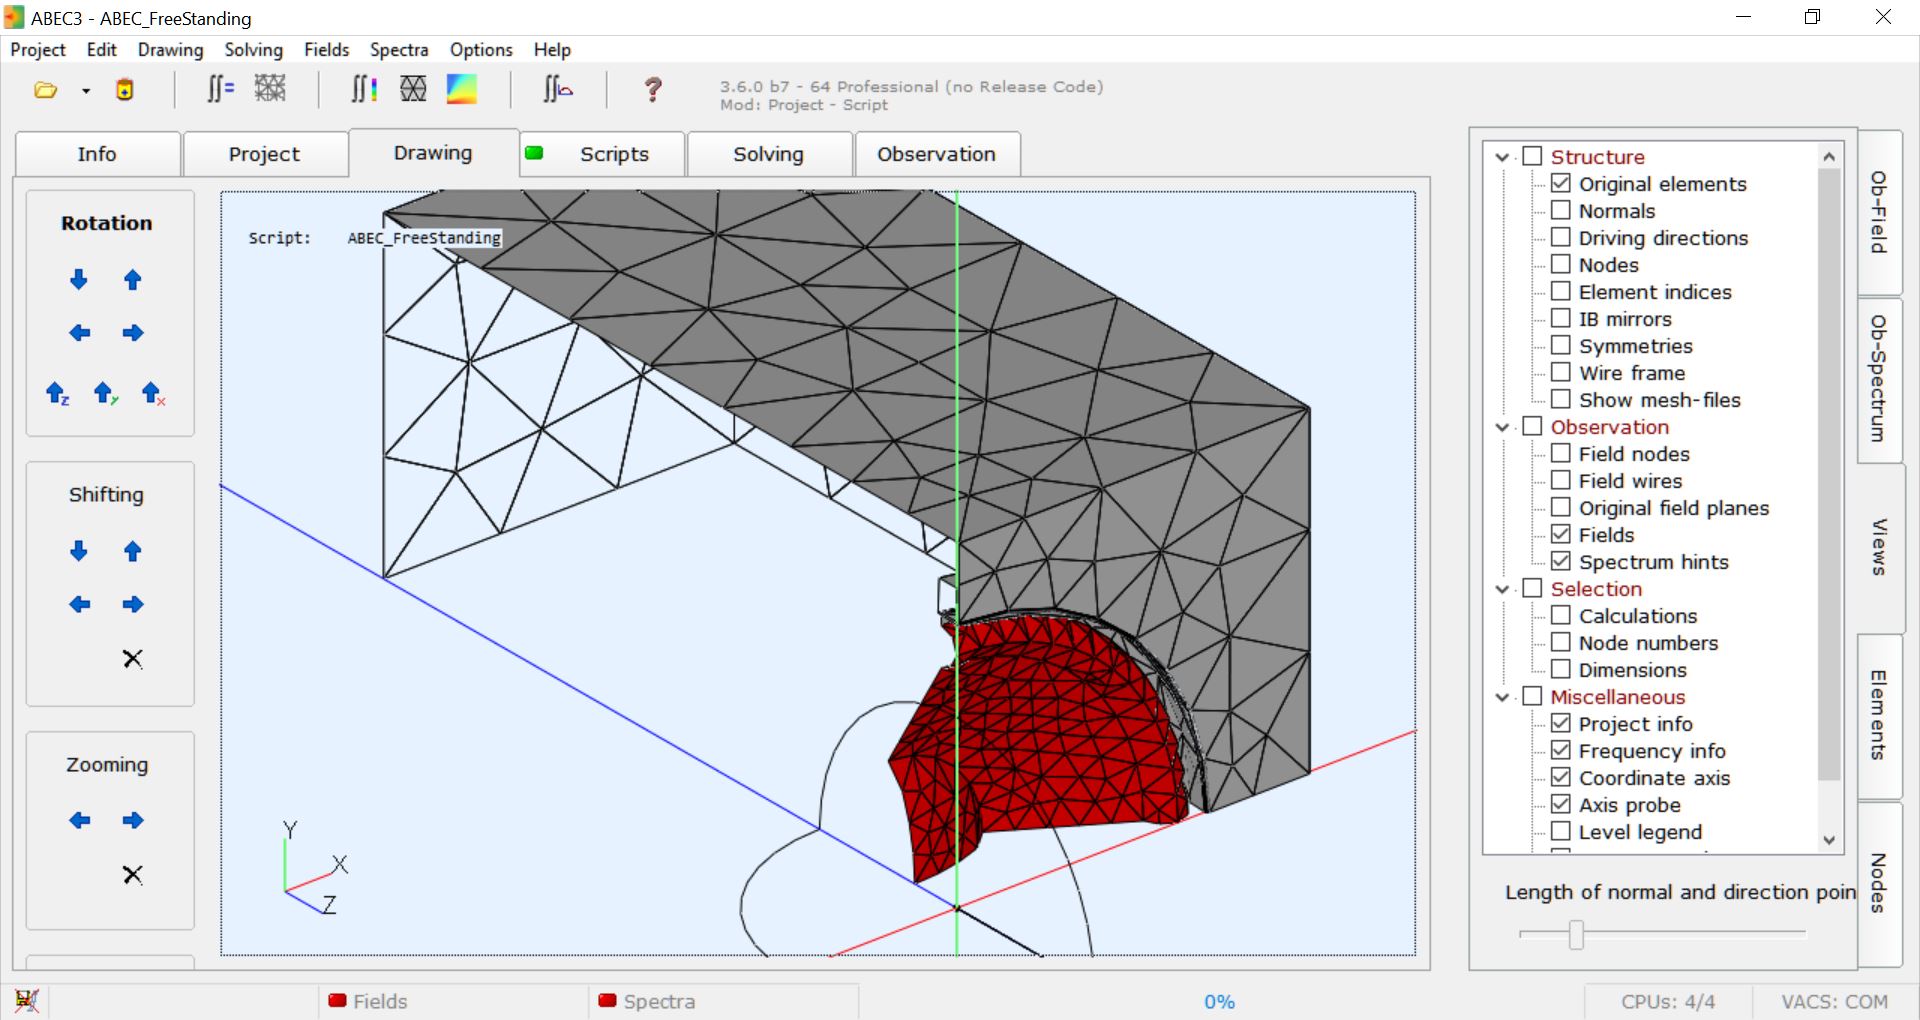Rotate view left in Rotation panel
Screen dimensions: 1920x1020
click(79, 333)
